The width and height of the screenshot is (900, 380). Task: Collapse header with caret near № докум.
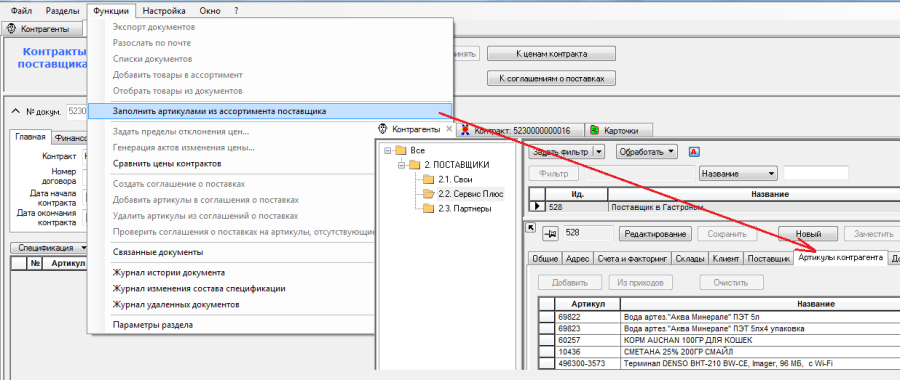(15, 110)
